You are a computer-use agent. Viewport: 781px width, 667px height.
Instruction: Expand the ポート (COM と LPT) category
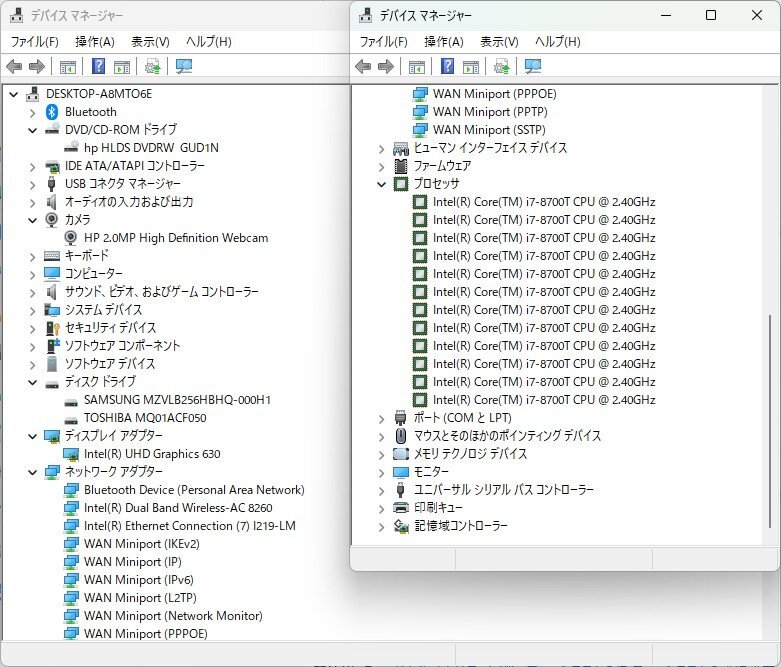coord(381,418)
